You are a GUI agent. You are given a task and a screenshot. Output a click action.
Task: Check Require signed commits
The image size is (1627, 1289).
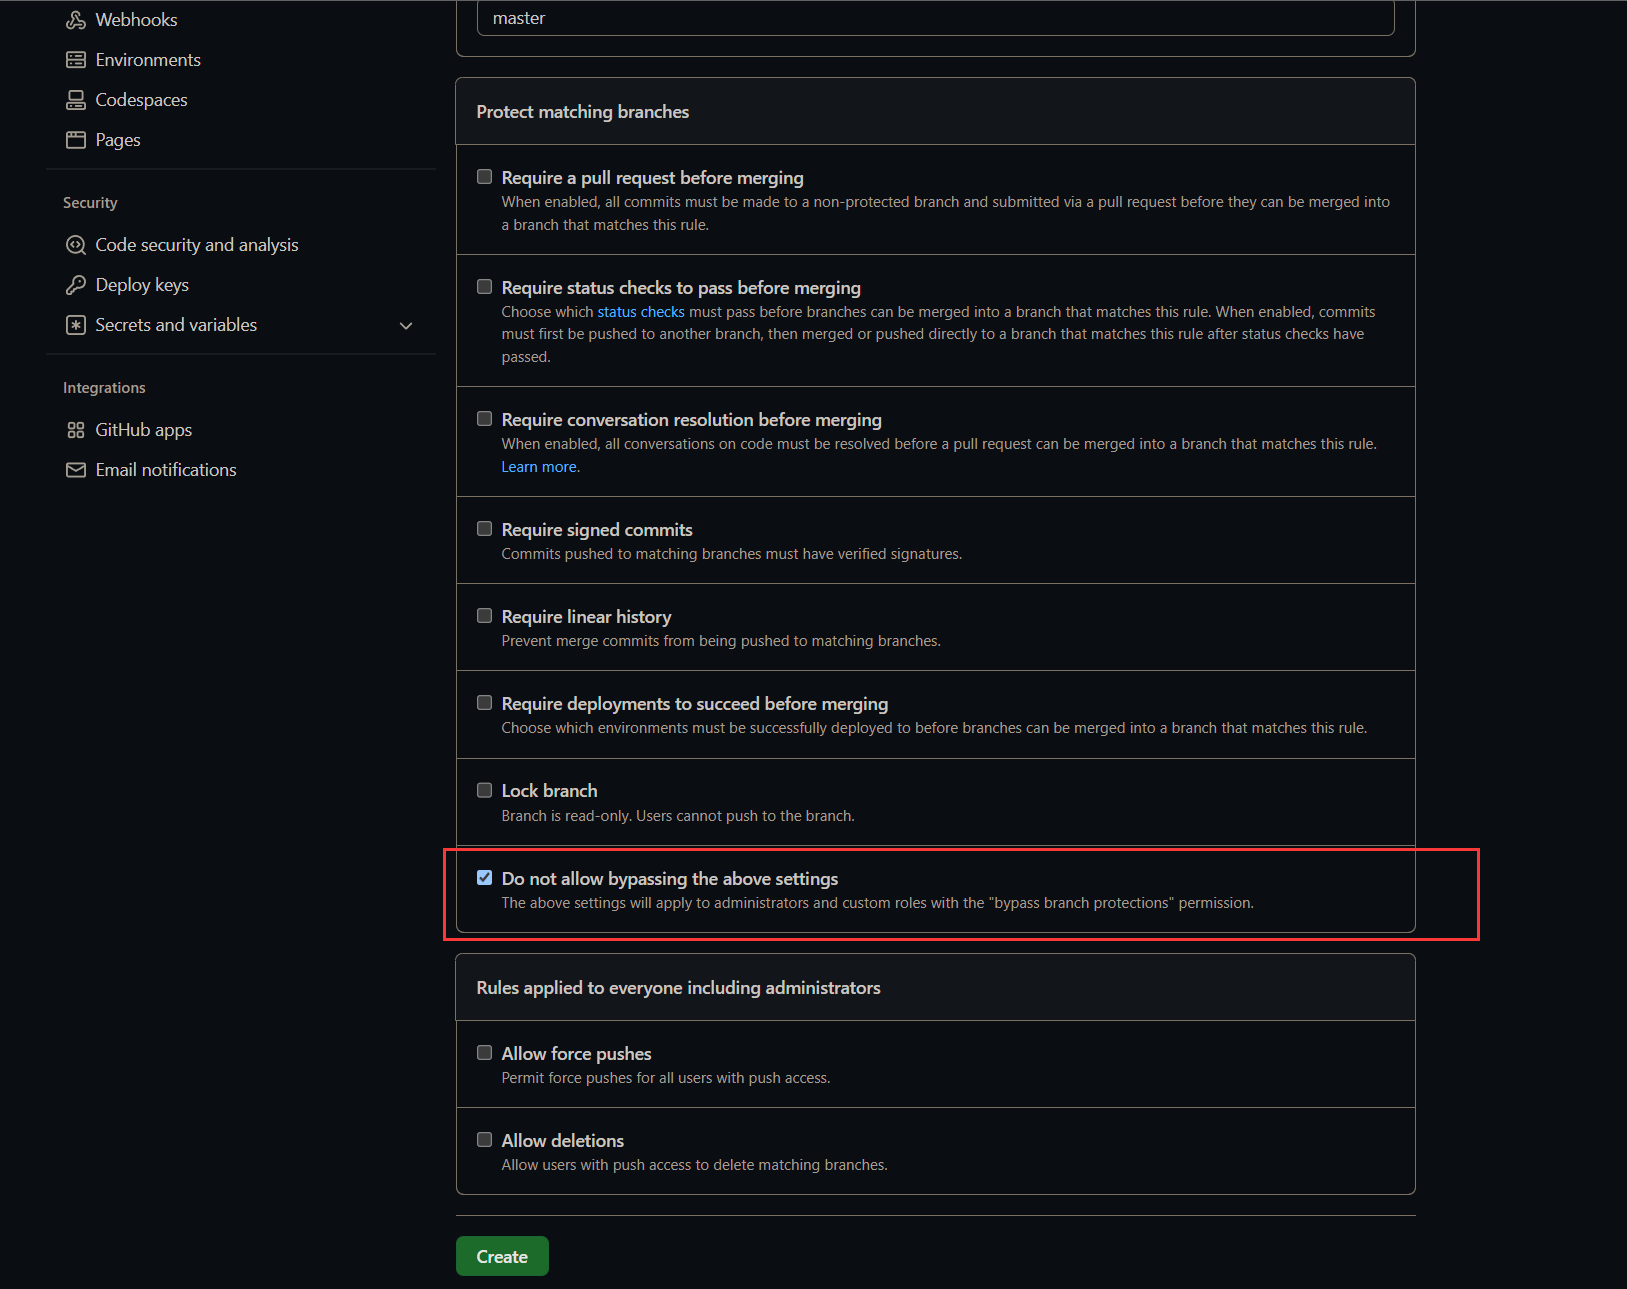tap(485, 529)
